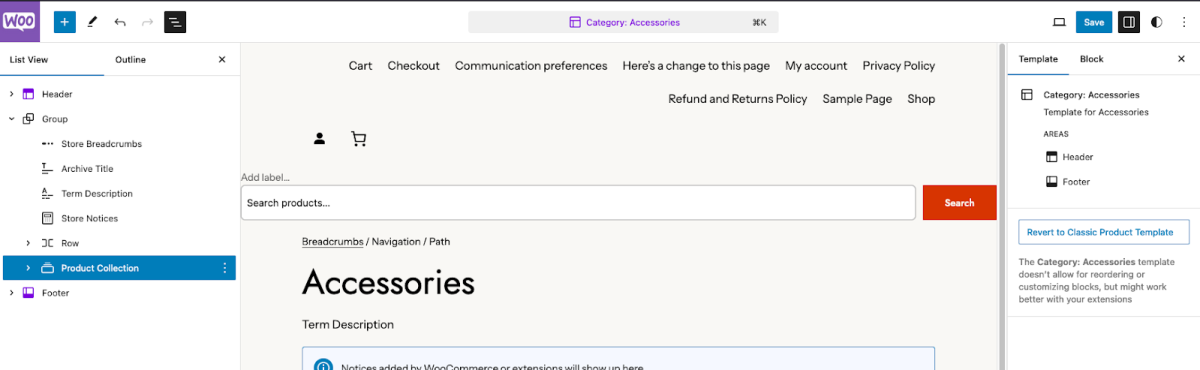The image size is (1200, 370).
Task: Switch to the Outline tab
Action: pos(130,60)
